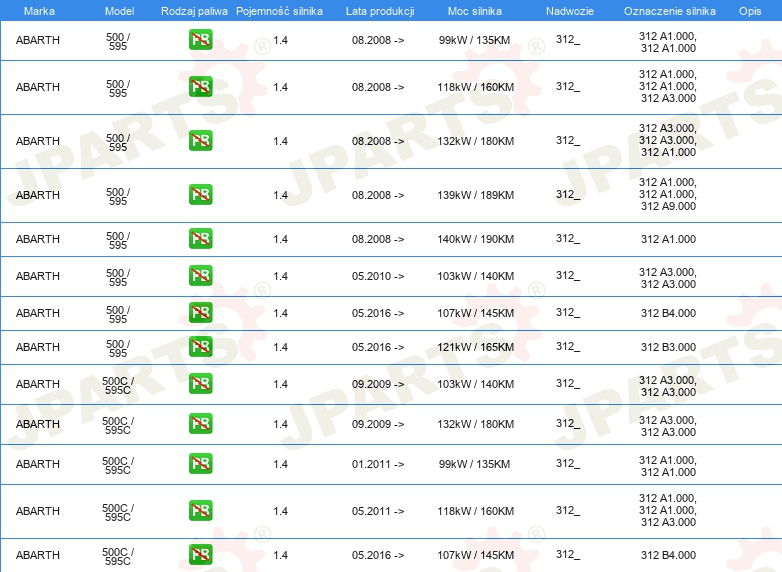Click the petrol icon in the 500C/595C 132kW / 180KM row
782x572 pixels.
[200, 423]
